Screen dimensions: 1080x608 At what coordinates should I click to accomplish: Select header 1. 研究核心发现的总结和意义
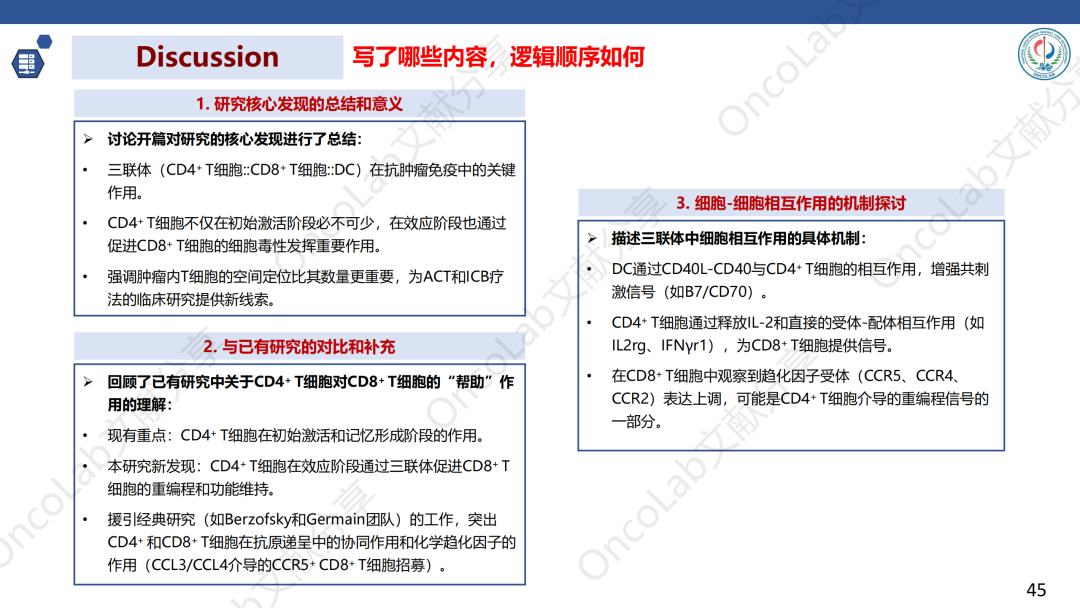click(x=299, y=104)
